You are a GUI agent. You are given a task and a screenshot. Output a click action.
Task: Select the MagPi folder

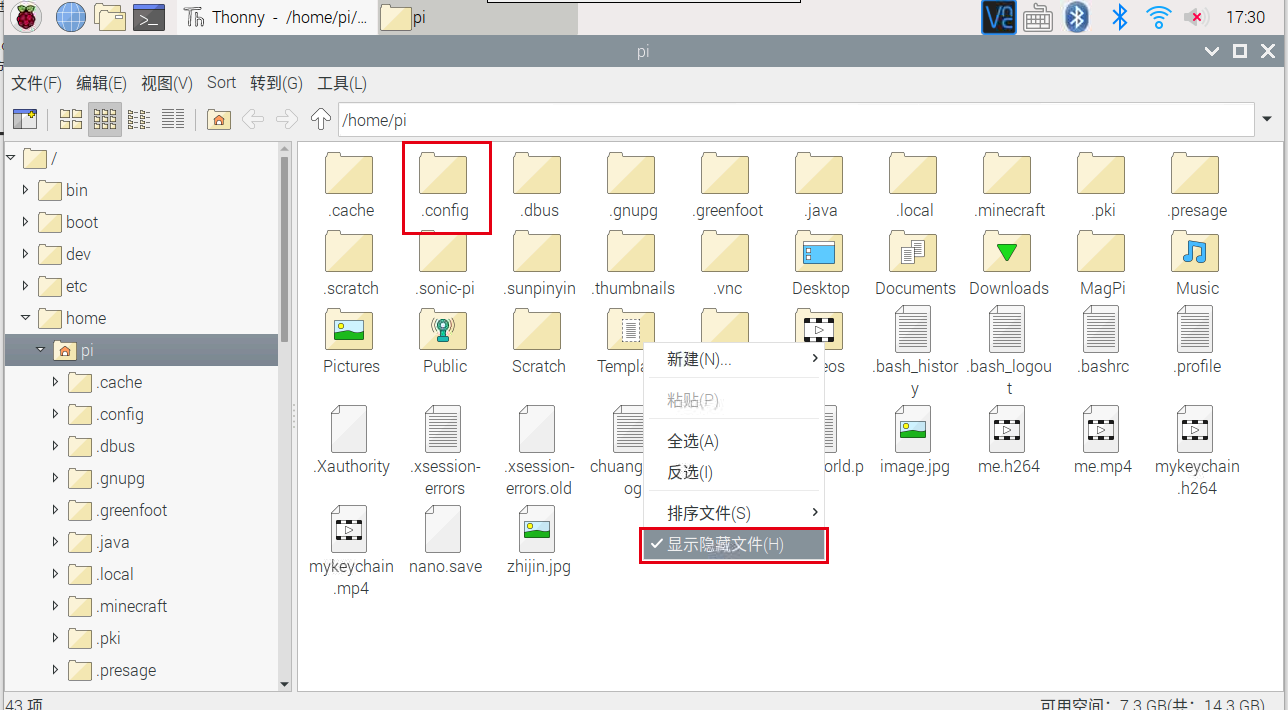[1101, 252]
